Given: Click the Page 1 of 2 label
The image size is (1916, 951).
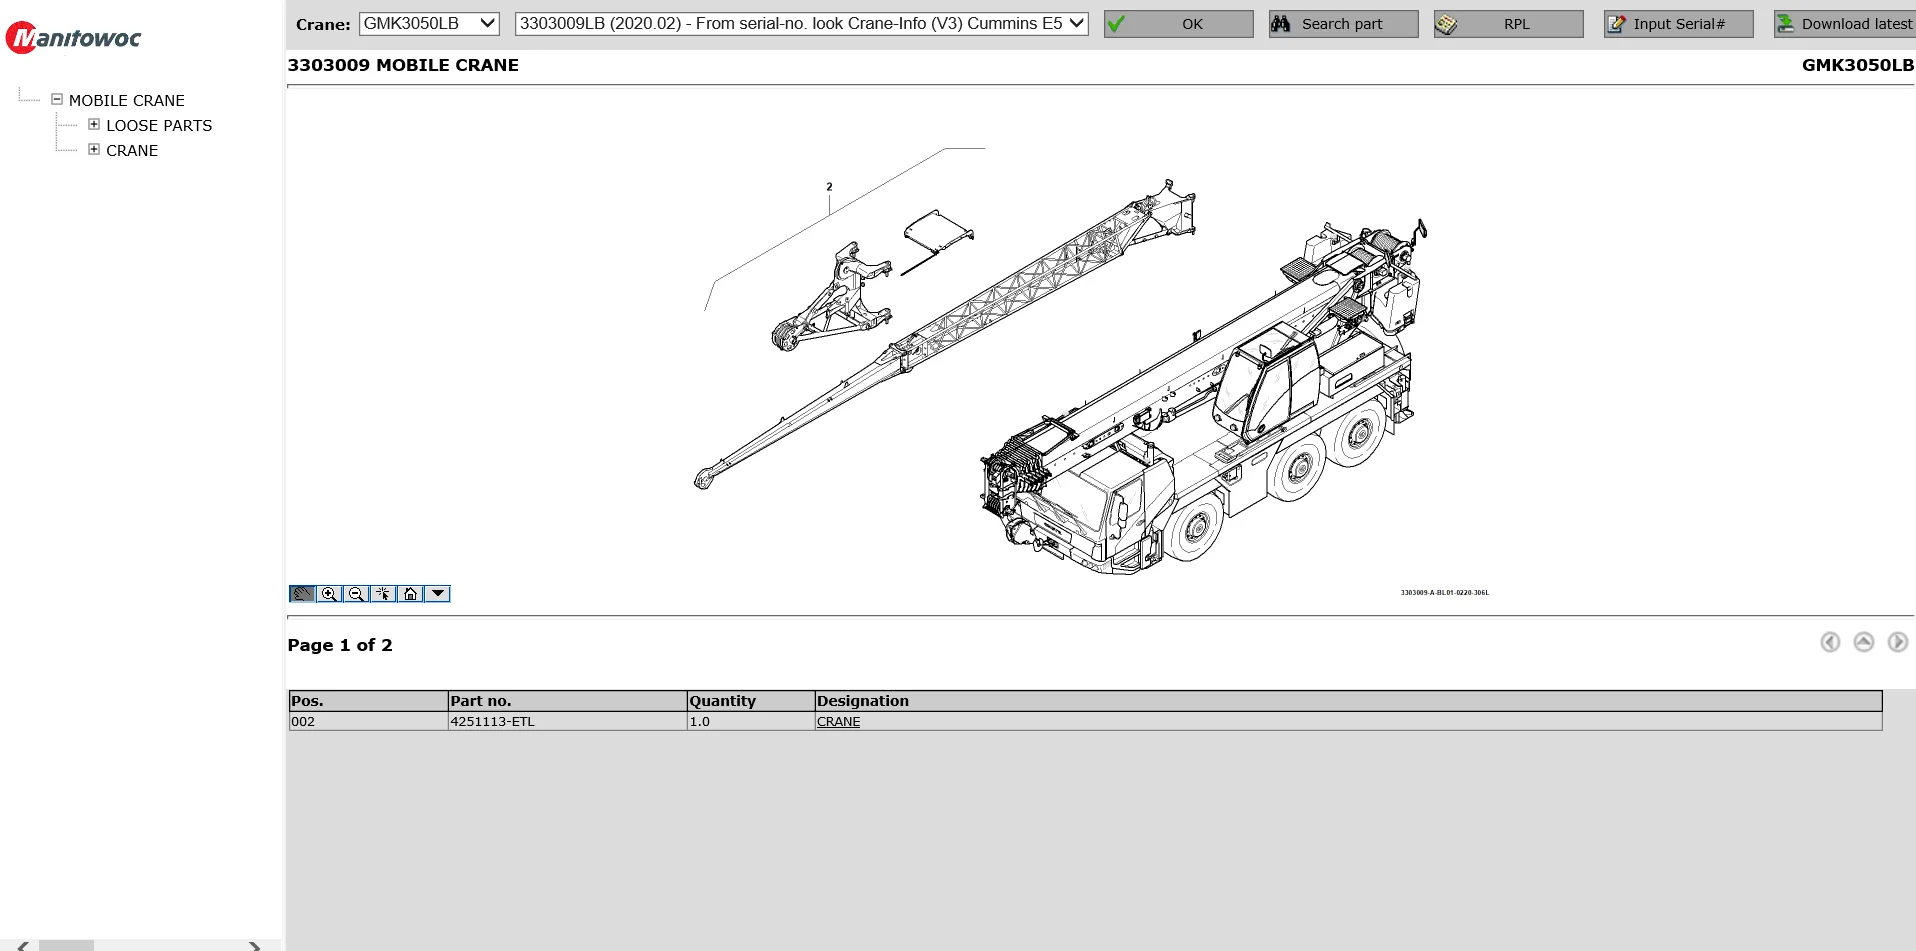Looking at the screenshot, I should [340, 645].
